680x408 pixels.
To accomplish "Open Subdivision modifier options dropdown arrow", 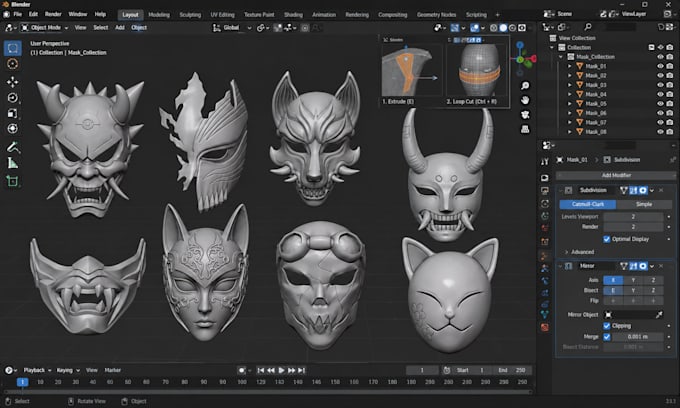I will pos(652,190).
